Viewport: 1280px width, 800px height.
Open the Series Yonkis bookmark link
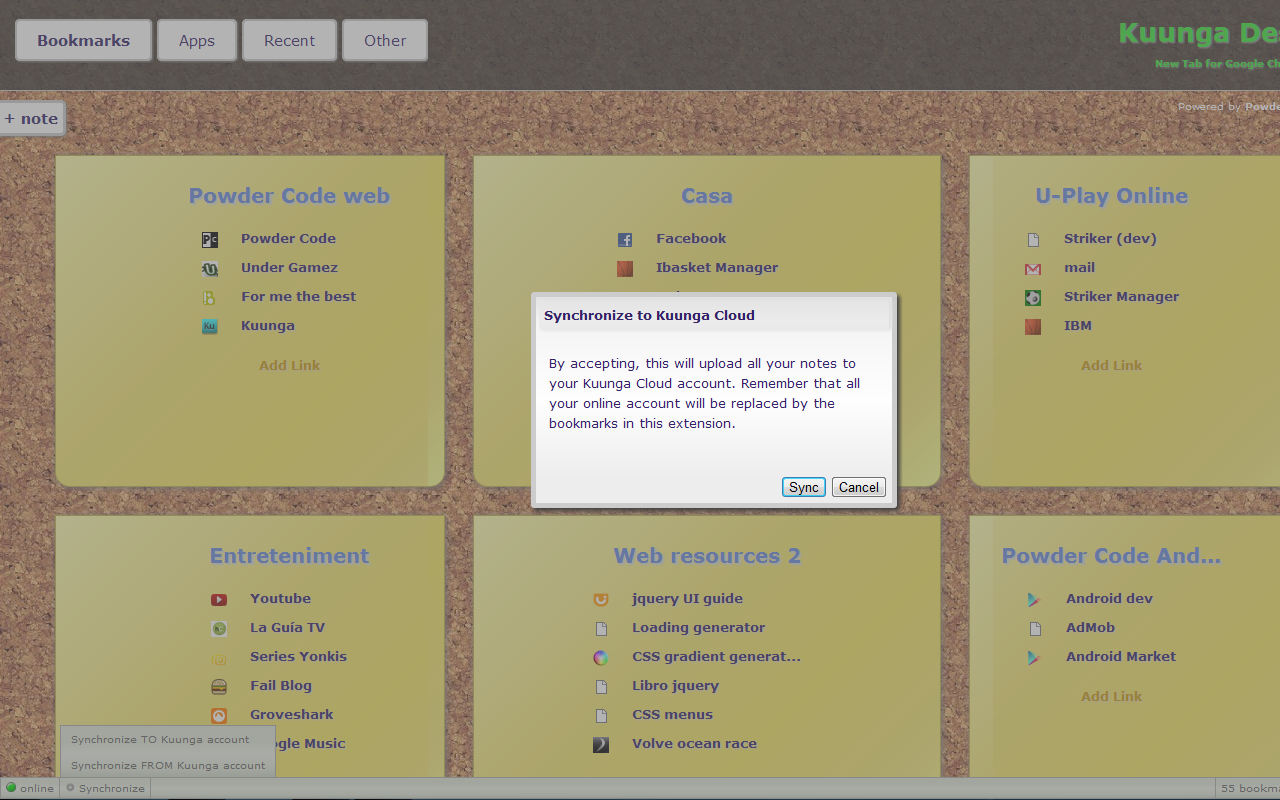[298, 657]
